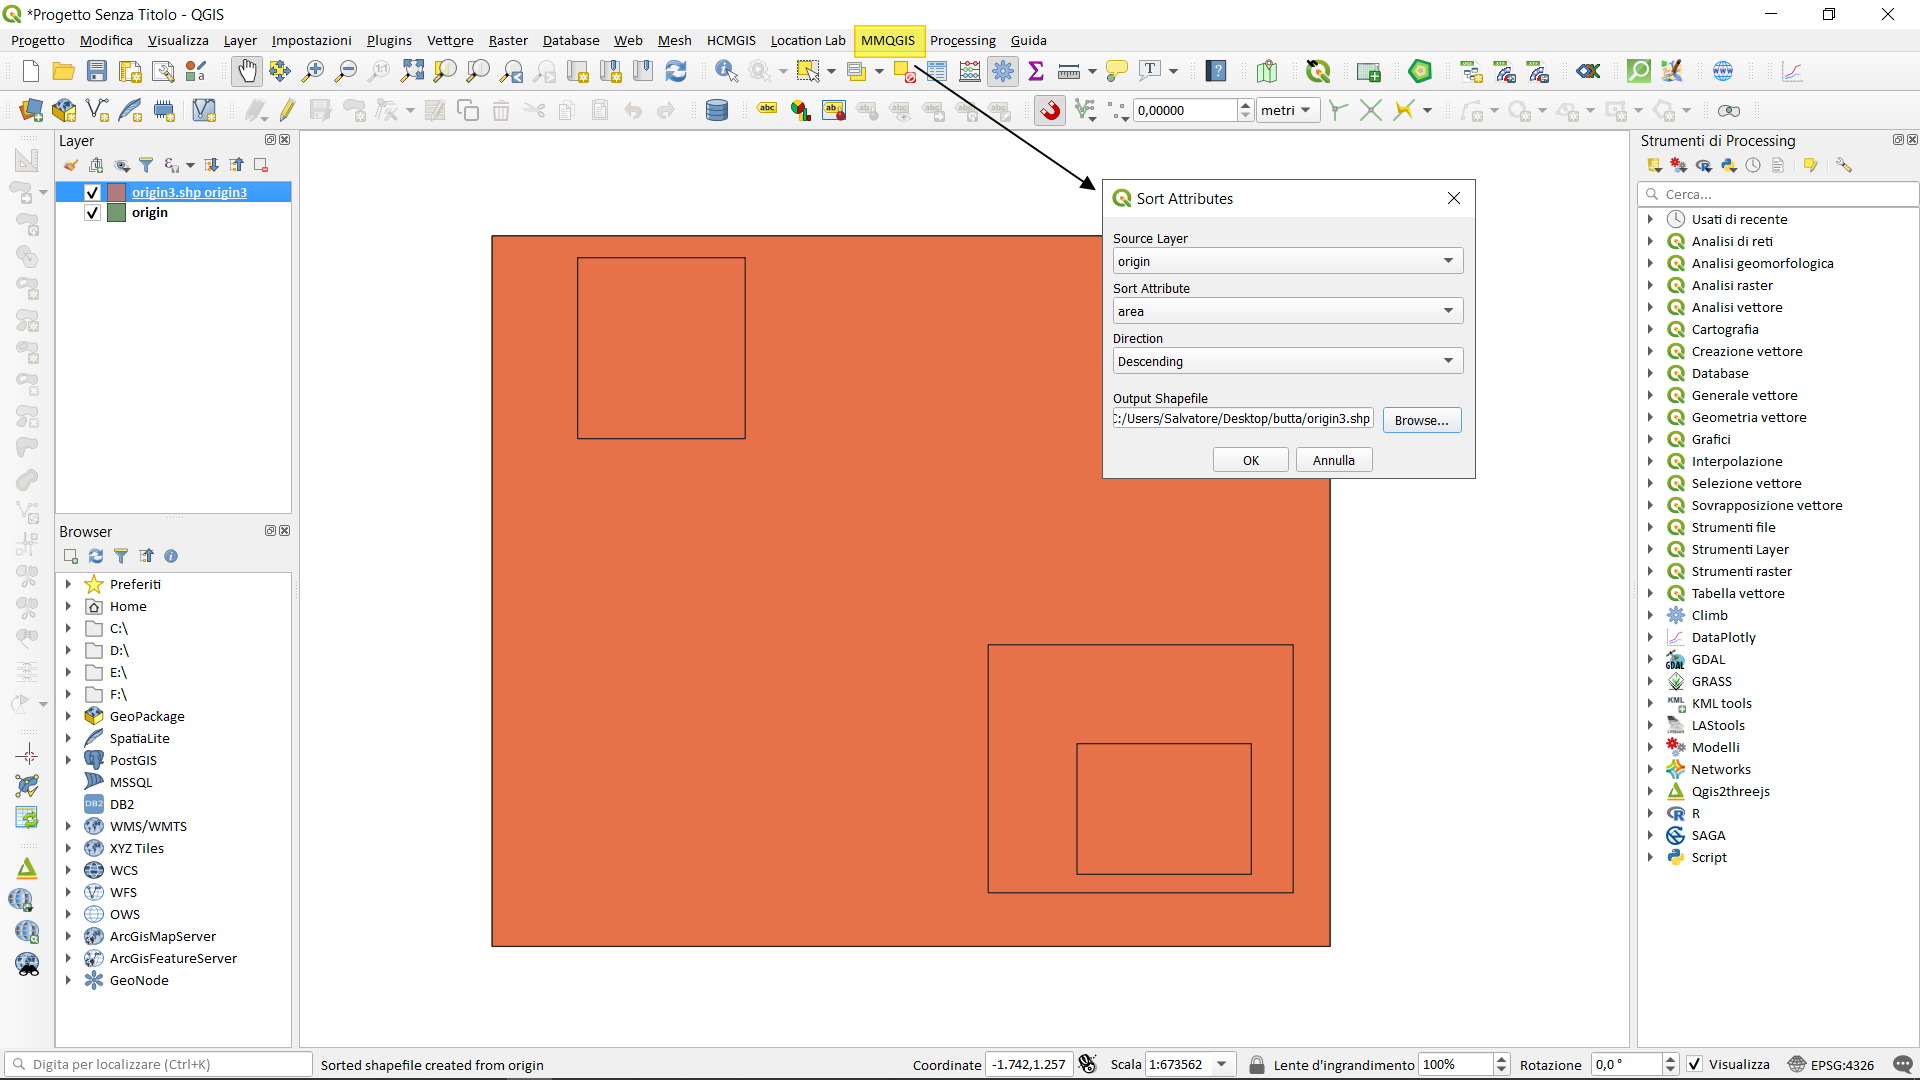Open the Vettore menu
The width and height of the screenshot is (1920, 1080).
[x=449, y=40]
